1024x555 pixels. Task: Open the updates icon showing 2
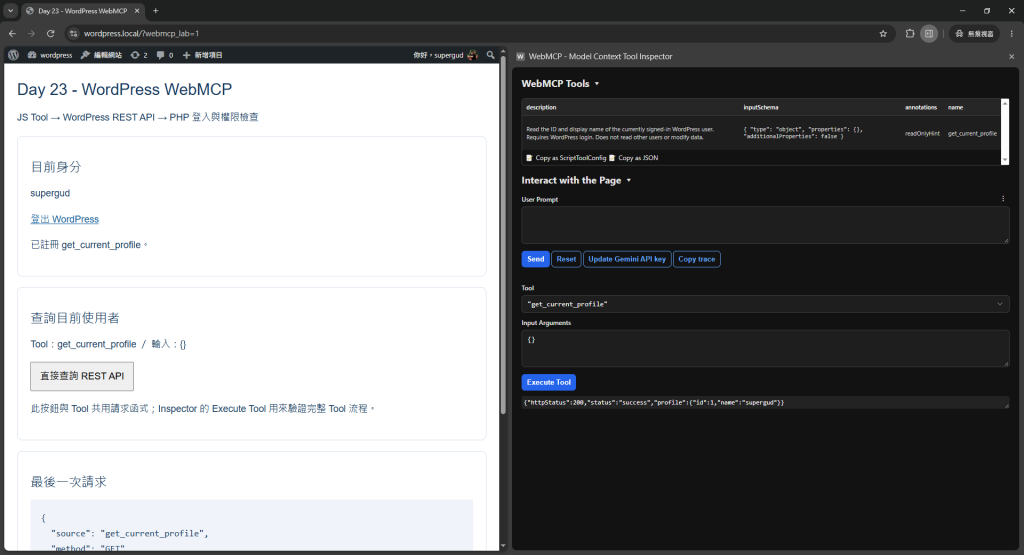pos(139,56)
